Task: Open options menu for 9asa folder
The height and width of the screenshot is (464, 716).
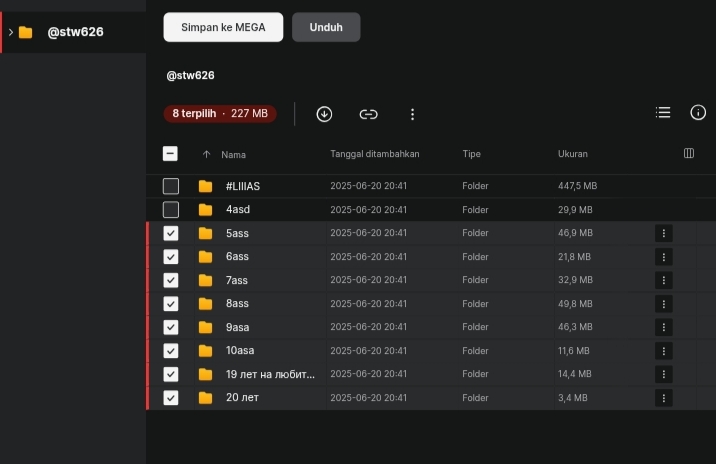Action: 663,327
